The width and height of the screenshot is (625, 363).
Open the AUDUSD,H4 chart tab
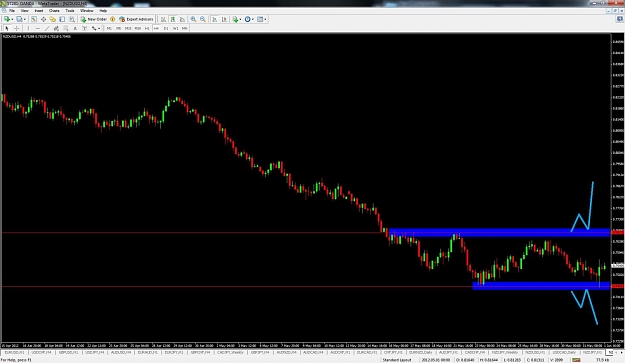click(x=121, y=353)
